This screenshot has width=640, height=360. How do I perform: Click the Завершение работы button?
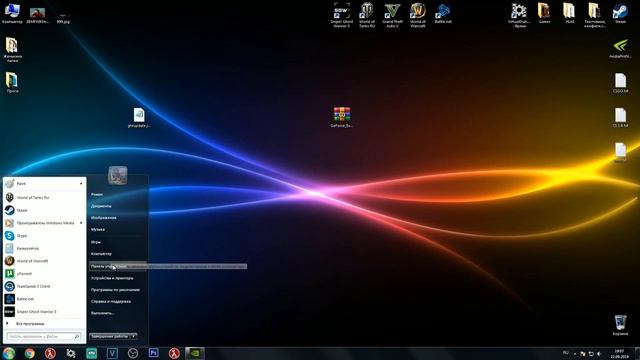point(109,336)
